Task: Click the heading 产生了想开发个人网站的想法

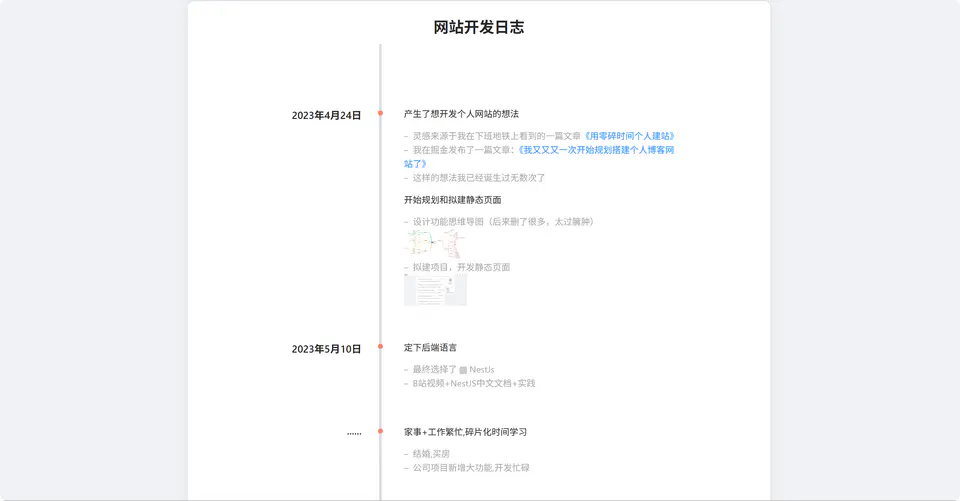Action: coord(461,114)
